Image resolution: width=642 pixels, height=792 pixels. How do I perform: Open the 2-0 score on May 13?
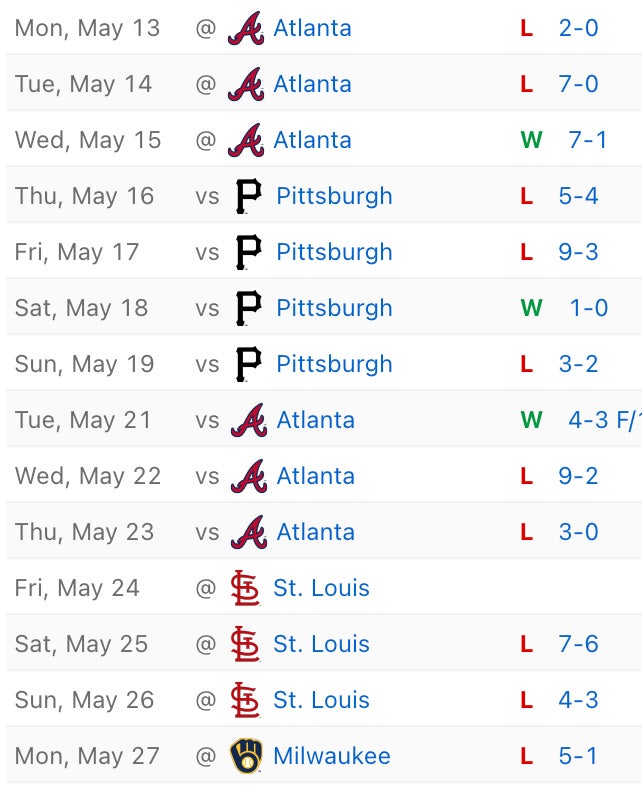coord(578,28)
